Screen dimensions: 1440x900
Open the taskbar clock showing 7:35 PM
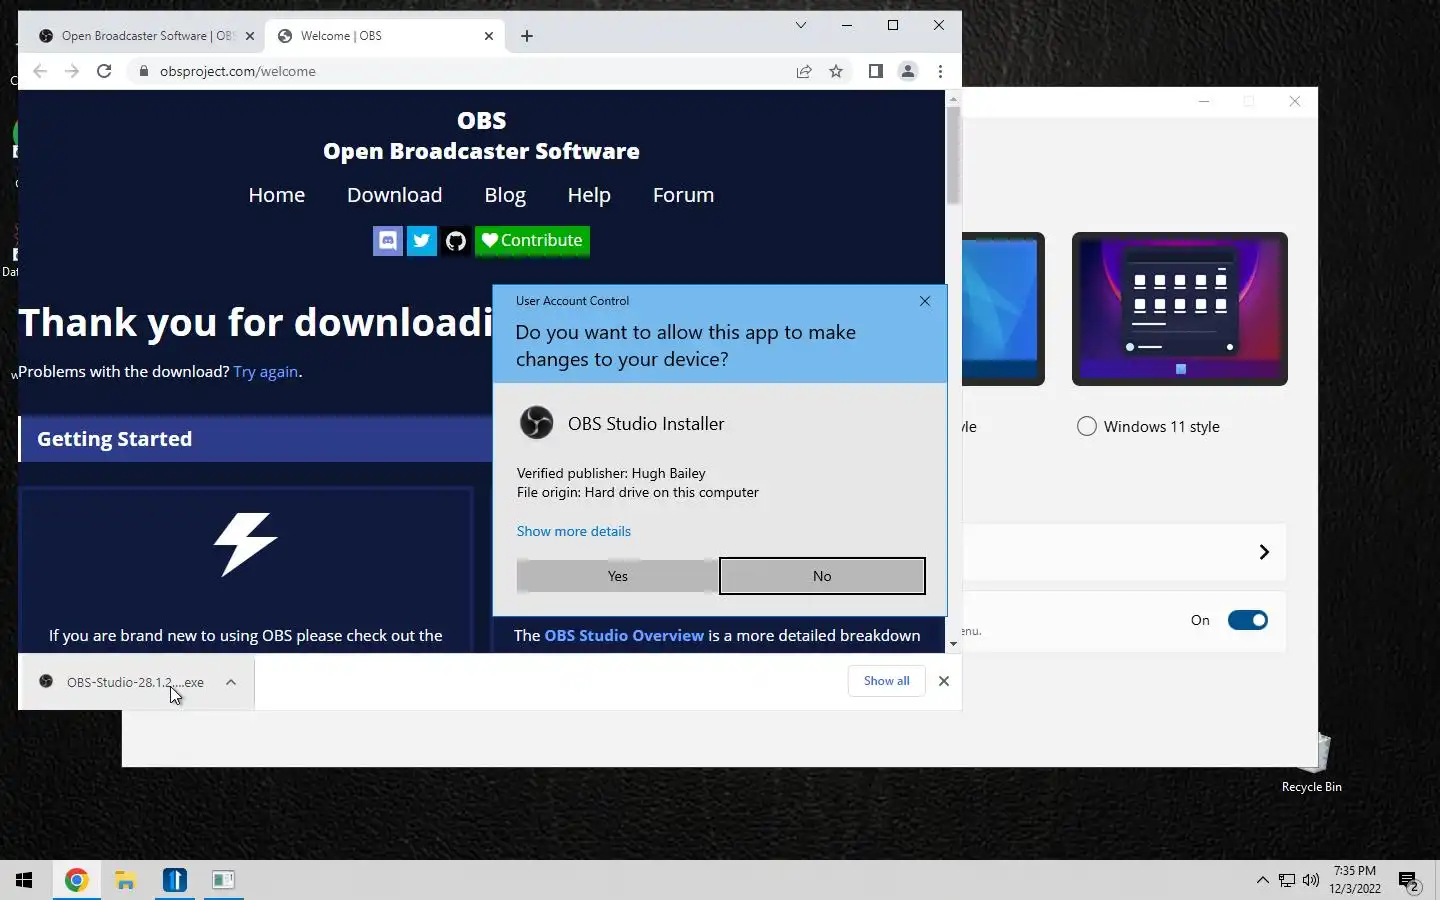coord(1355,880)
